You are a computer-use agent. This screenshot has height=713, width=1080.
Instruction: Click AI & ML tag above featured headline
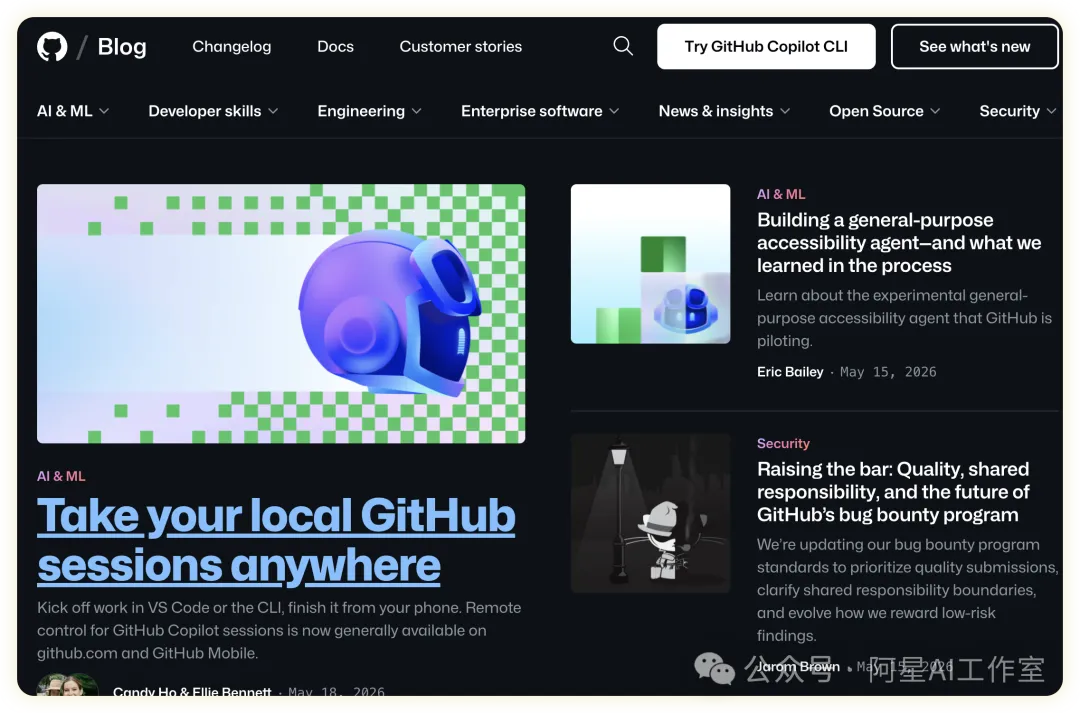click(x=61, y=476)
